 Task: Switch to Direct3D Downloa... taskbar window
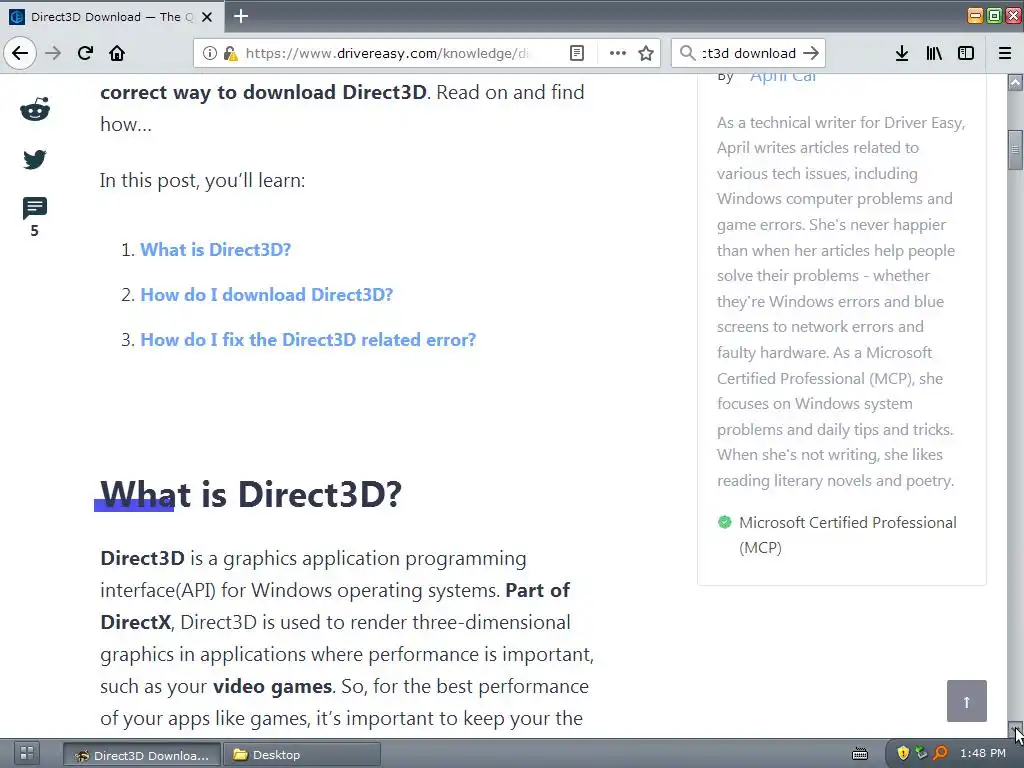pyautogui.click(x=142, y=755)
